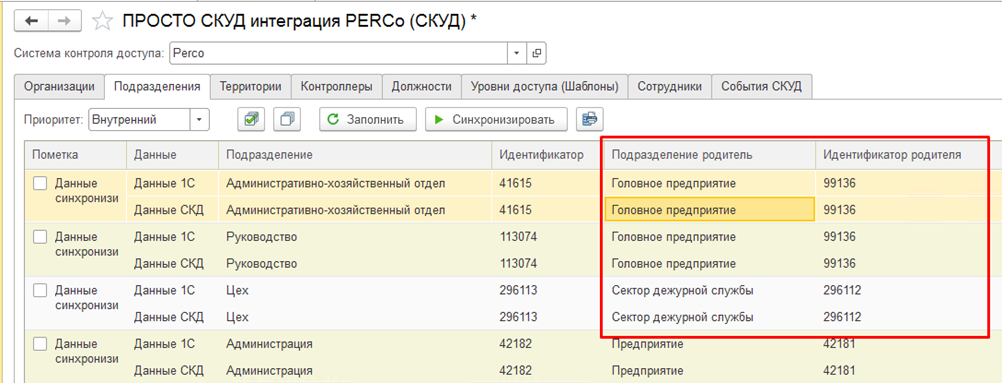Select Администрация cell in the Данные 1С row

point(355,344)
